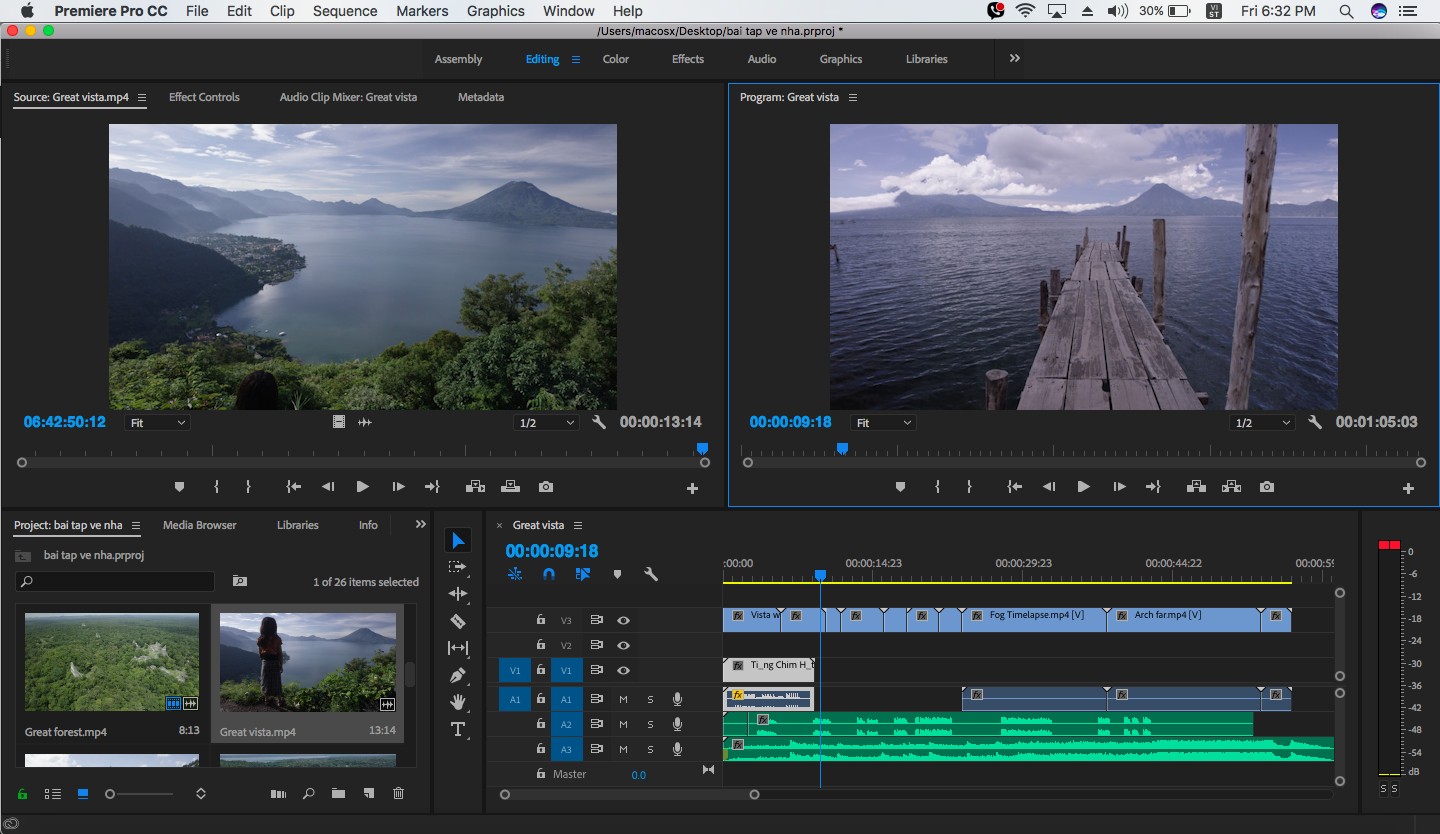This screenshot has height=834, width=1440.
Task: Solo audio track A2
Action: (x=650, y=724)
